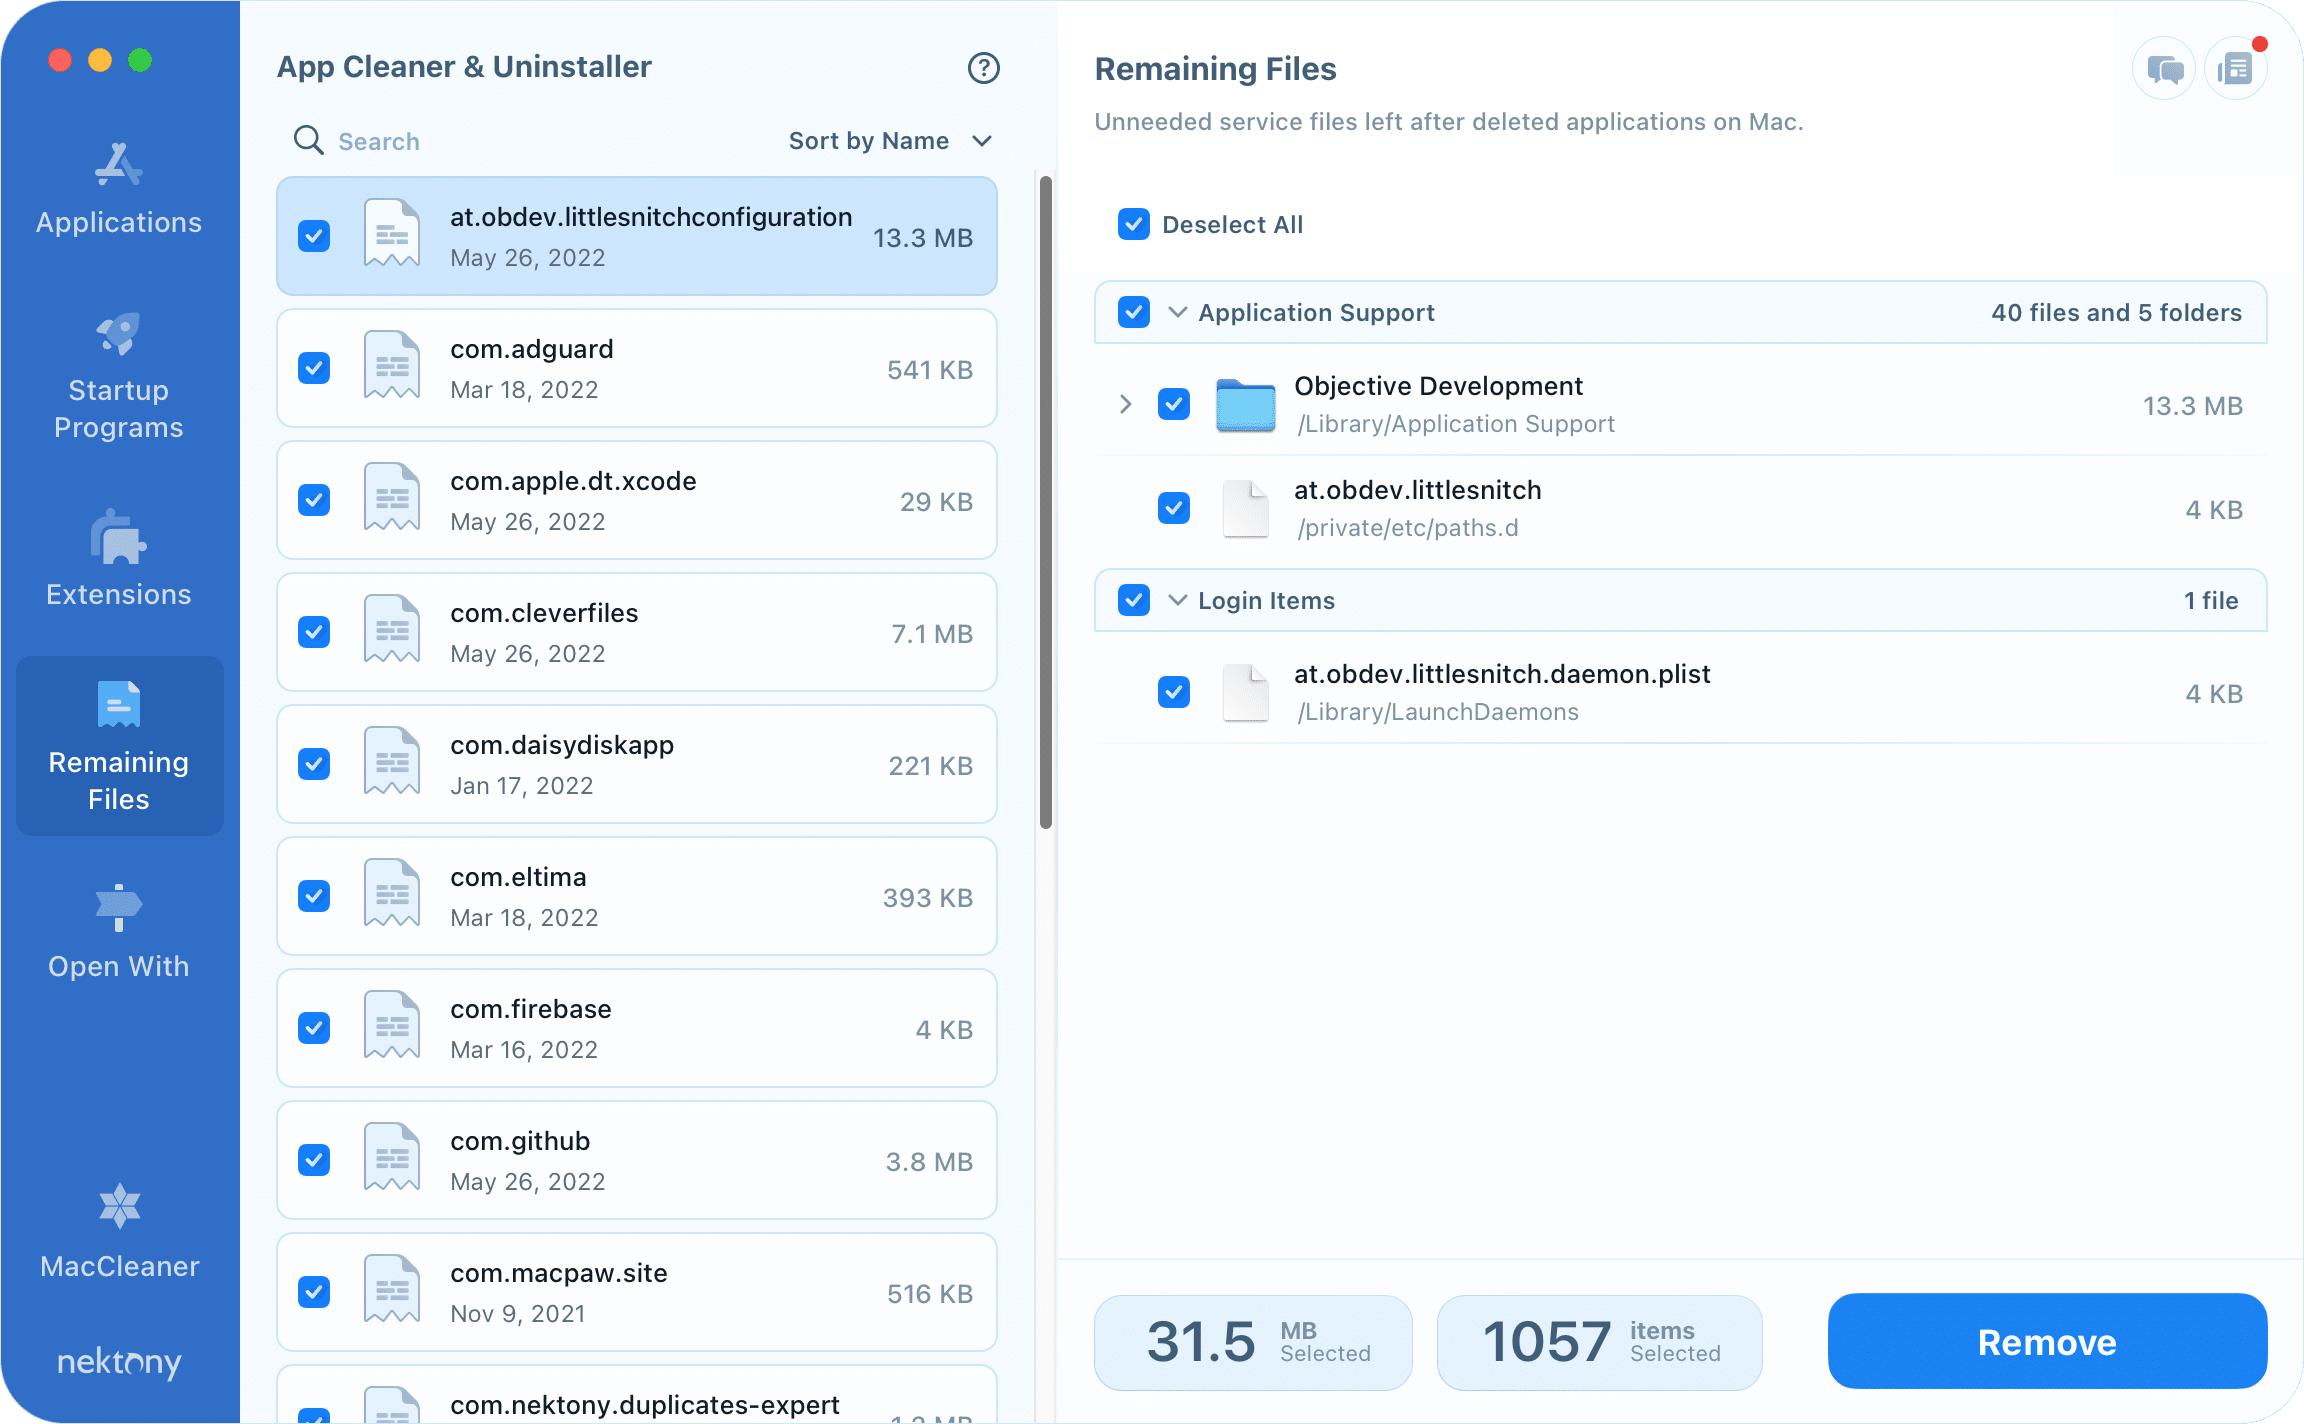Uncheck the com.adguard checkbox
This screenshot has height=1424, width=2304.
tap(314, 368)
